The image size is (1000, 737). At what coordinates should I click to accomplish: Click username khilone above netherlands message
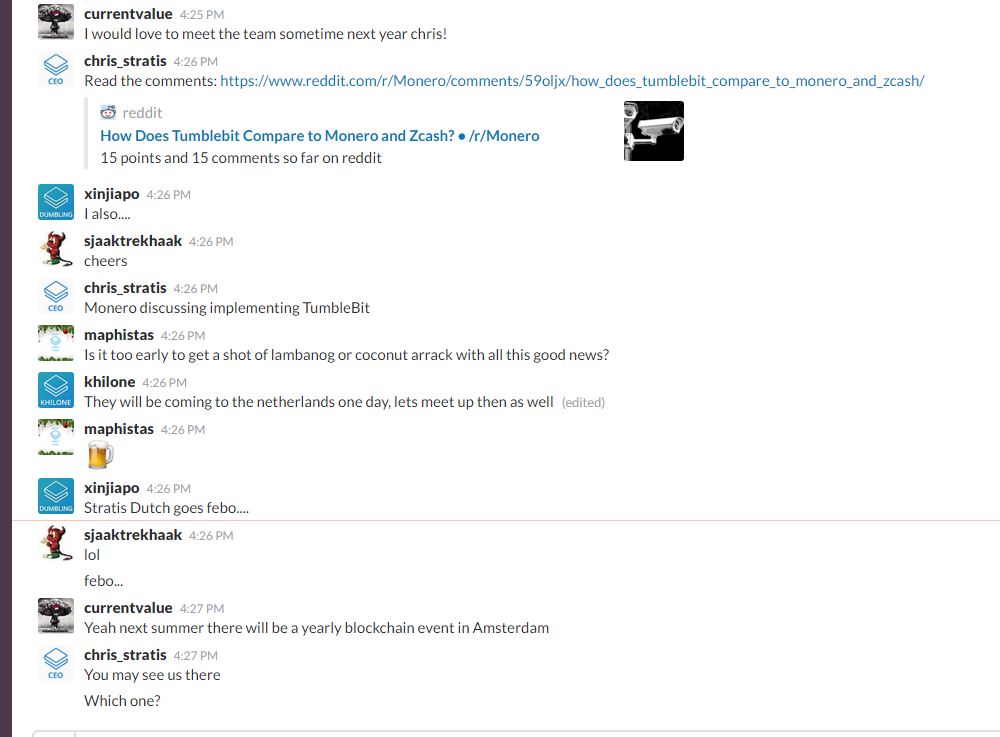[x=110, y=382]
